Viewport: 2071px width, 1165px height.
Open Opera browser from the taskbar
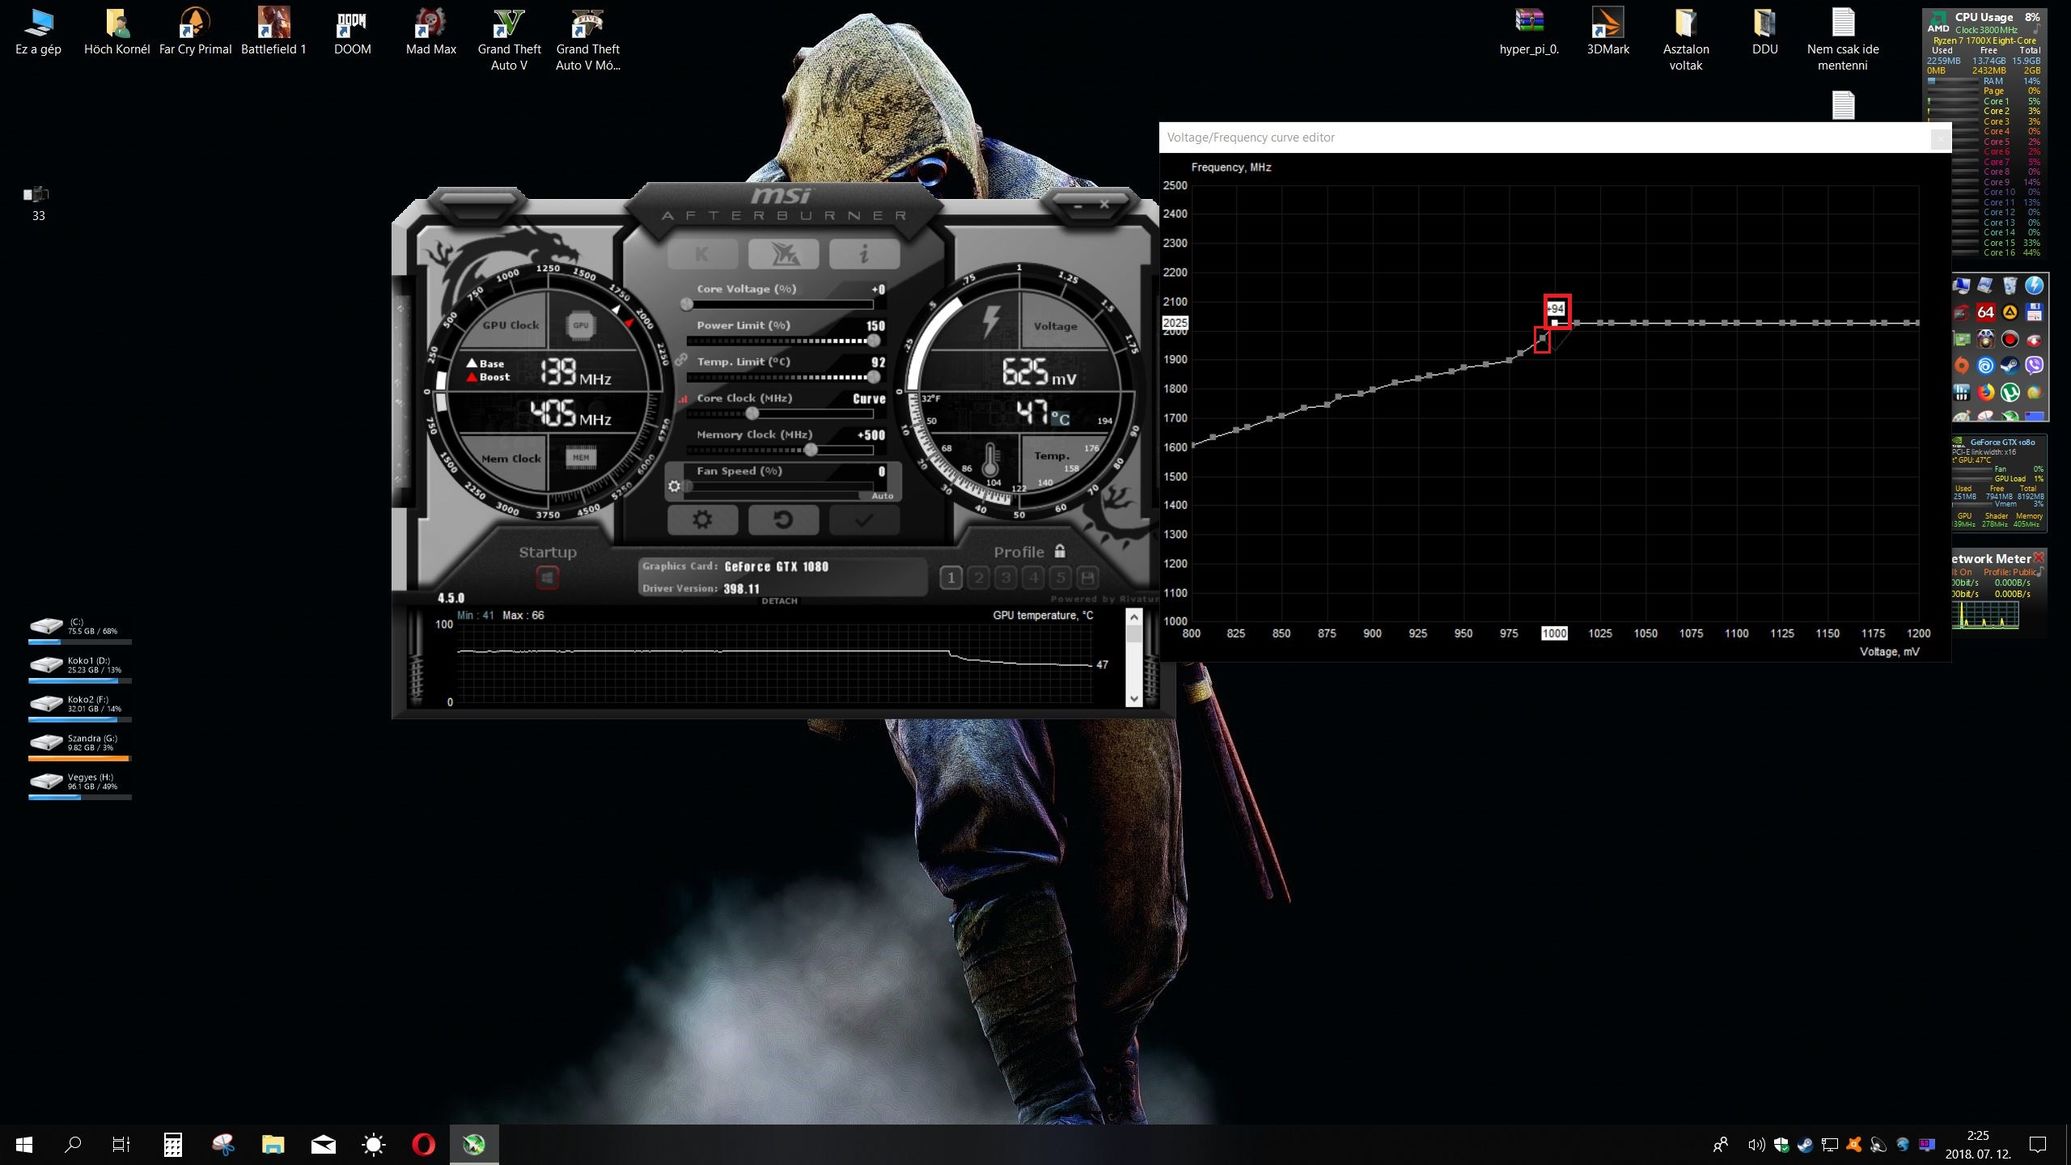tap(423, 1144)
